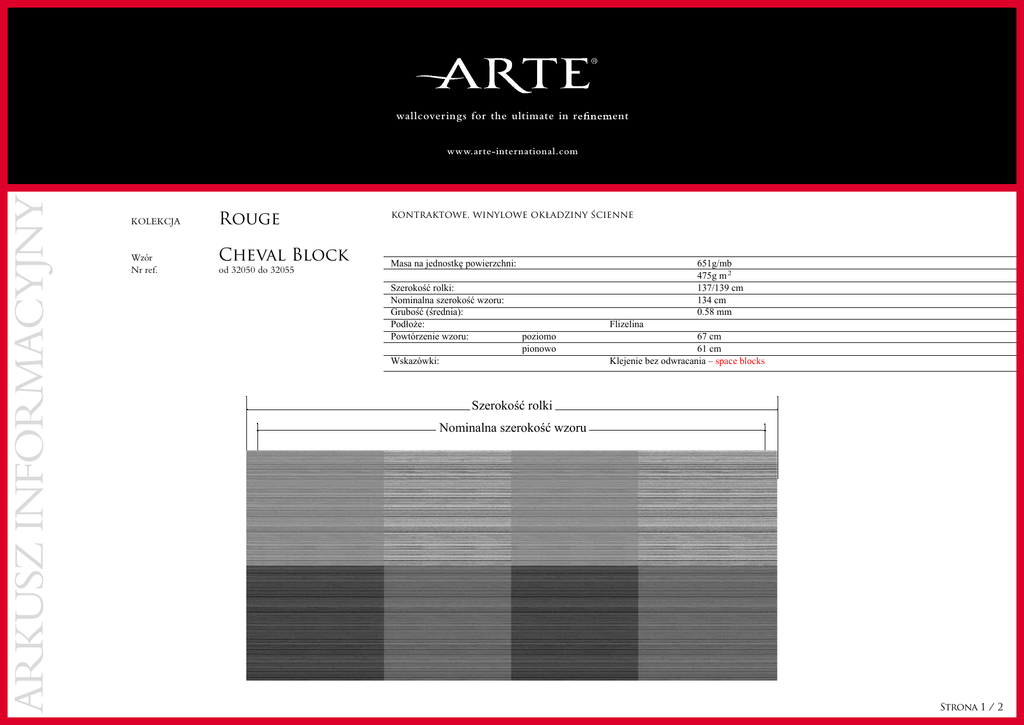Click the ARTE logo in the header
Viewport: 1024px width, 725px height.
511,75
